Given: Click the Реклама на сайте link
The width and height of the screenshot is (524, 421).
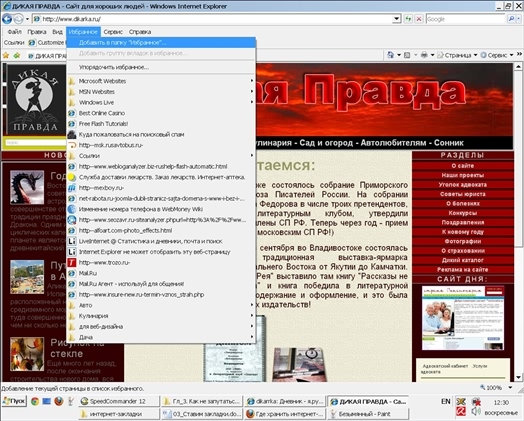Looking at the screenshot, I should pos(463,270).
